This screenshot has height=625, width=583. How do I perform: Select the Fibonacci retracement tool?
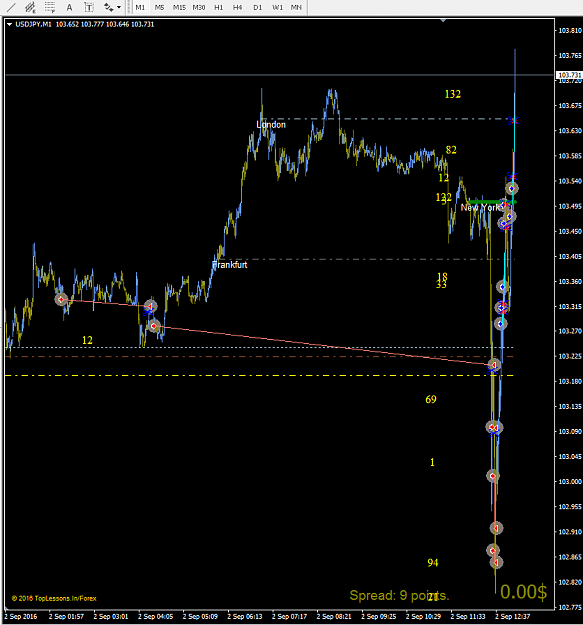point(50,7)
